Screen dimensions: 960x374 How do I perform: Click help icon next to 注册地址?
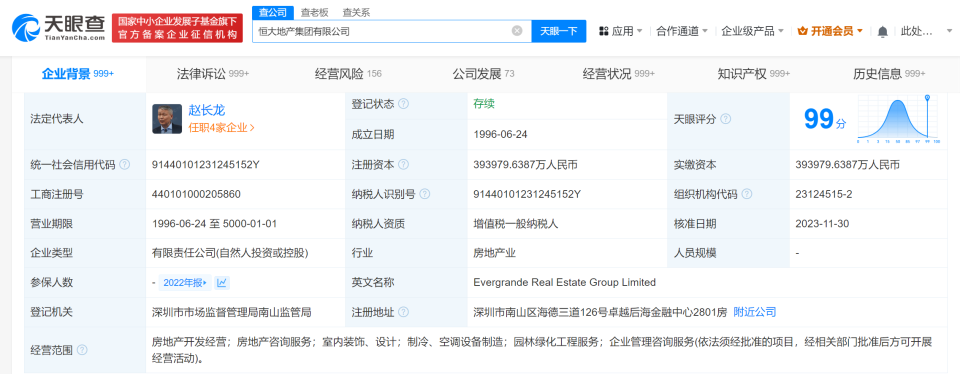tap(403, 312)
